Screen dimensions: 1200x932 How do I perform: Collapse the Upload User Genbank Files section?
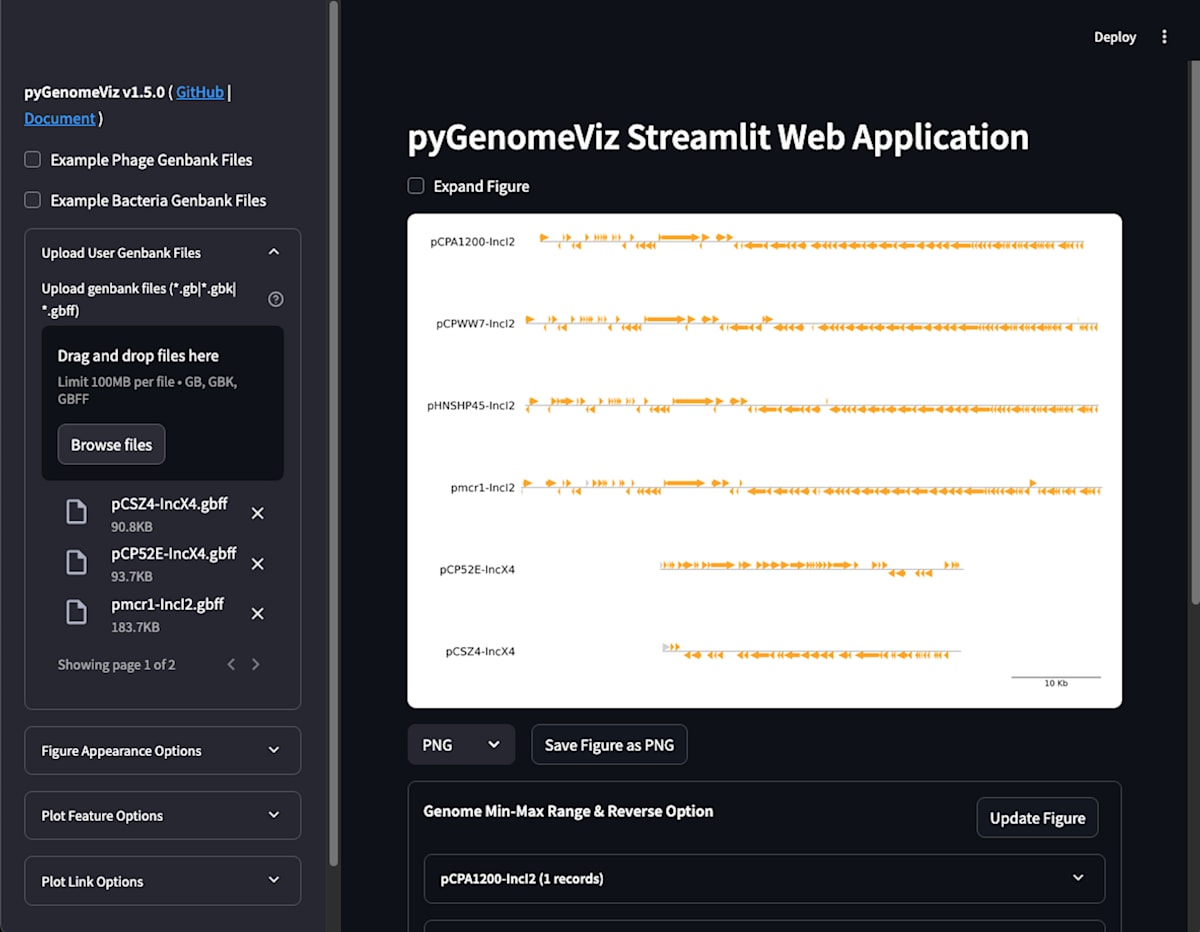pos(162,253)
